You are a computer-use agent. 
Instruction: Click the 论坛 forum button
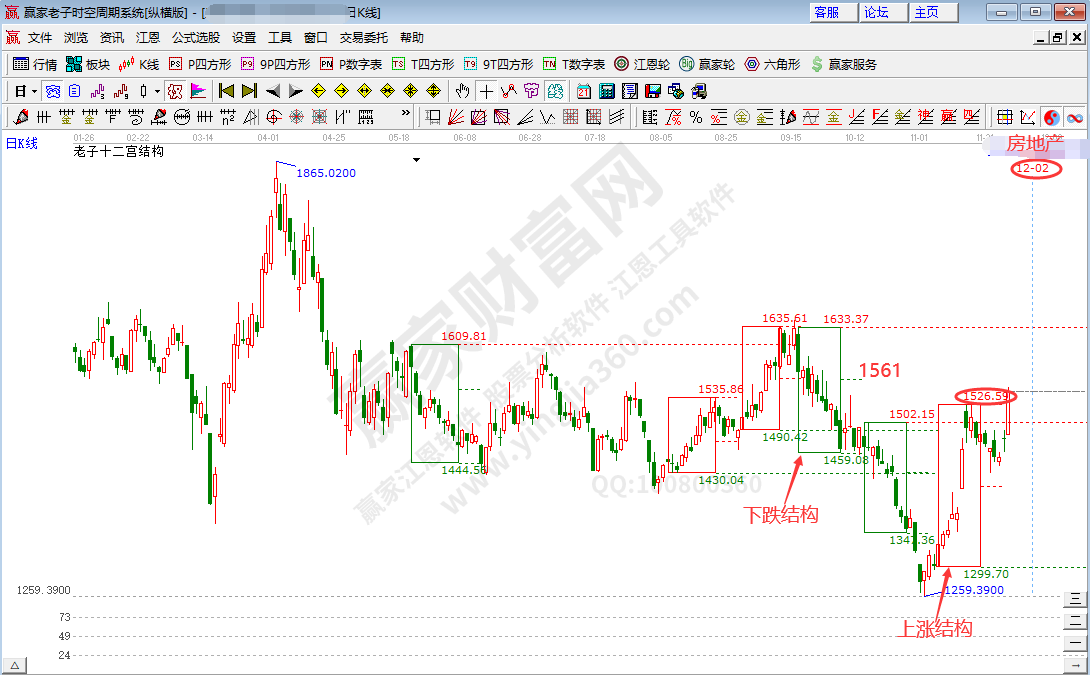[876, 12]
